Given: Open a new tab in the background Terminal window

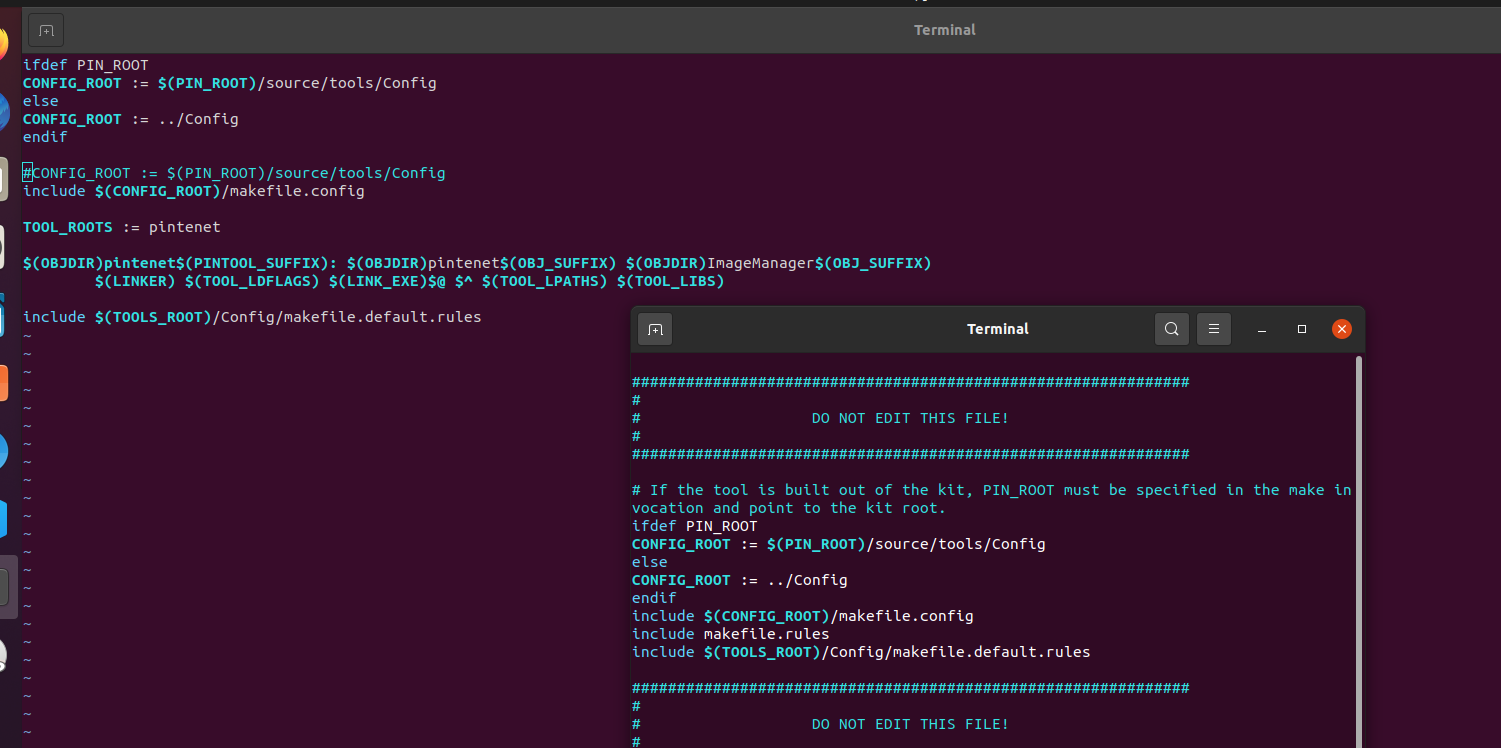Looking at the screenshot, I should (x=46, y=30).
